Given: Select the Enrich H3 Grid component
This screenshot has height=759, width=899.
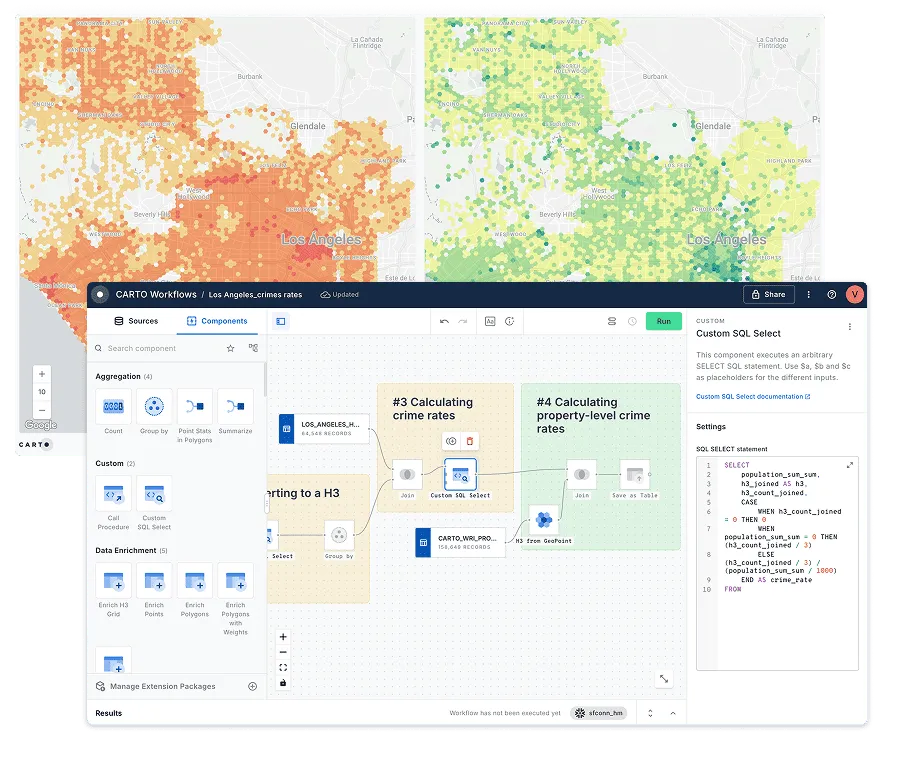Looking at the screenshot, I should 114,582.
